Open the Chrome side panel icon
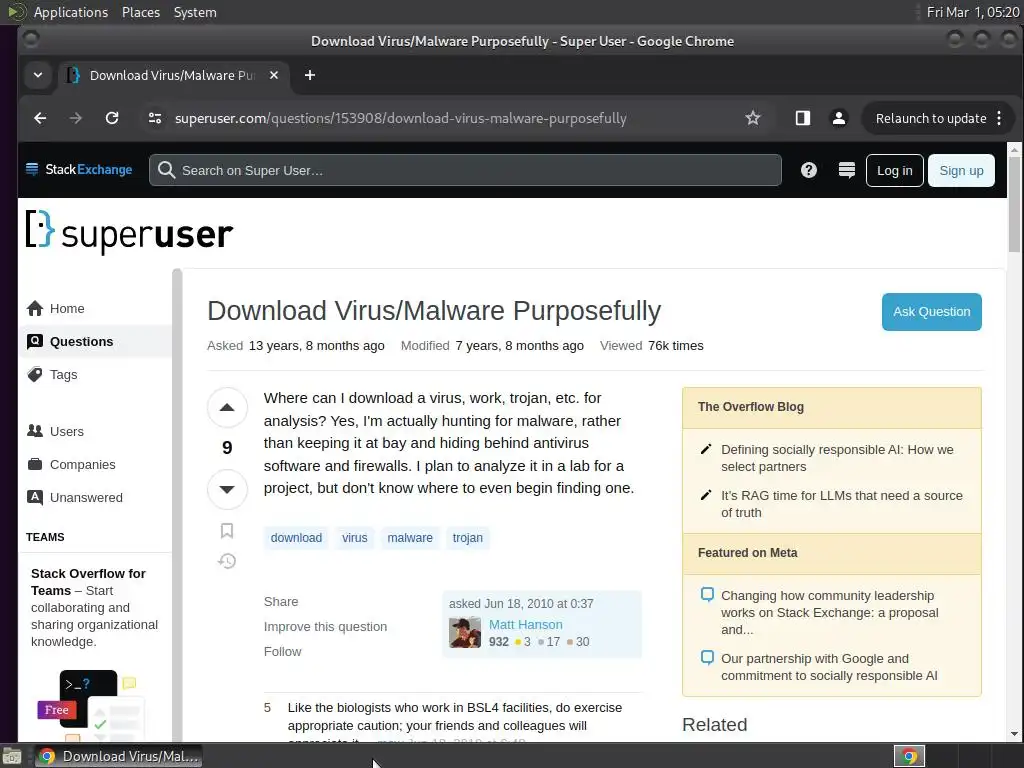This screenshot has width=1024, height=768. coord(803,118)
